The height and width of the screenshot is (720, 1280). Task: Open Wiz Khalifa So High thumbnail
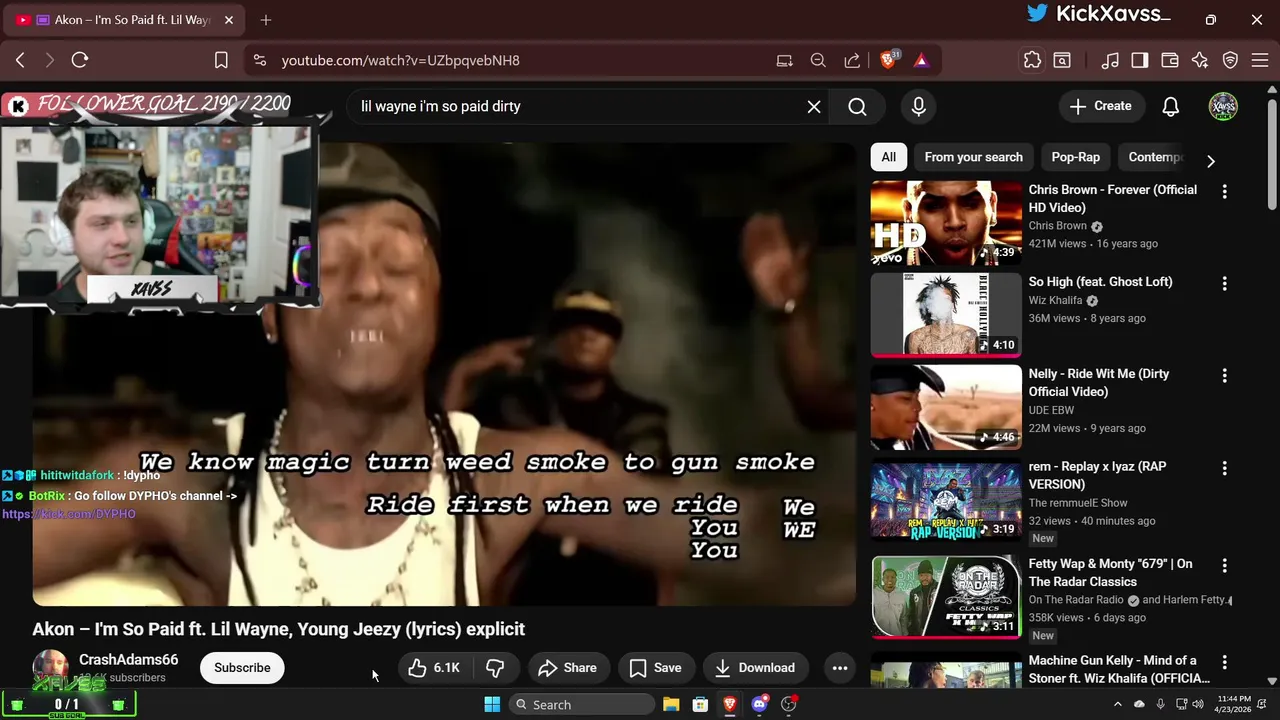coord(946,315)
